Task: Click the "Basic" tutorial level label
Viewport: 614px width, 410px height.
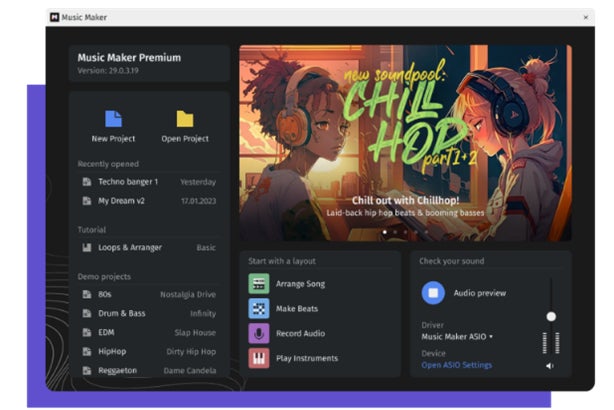Action: coord(206,247)
